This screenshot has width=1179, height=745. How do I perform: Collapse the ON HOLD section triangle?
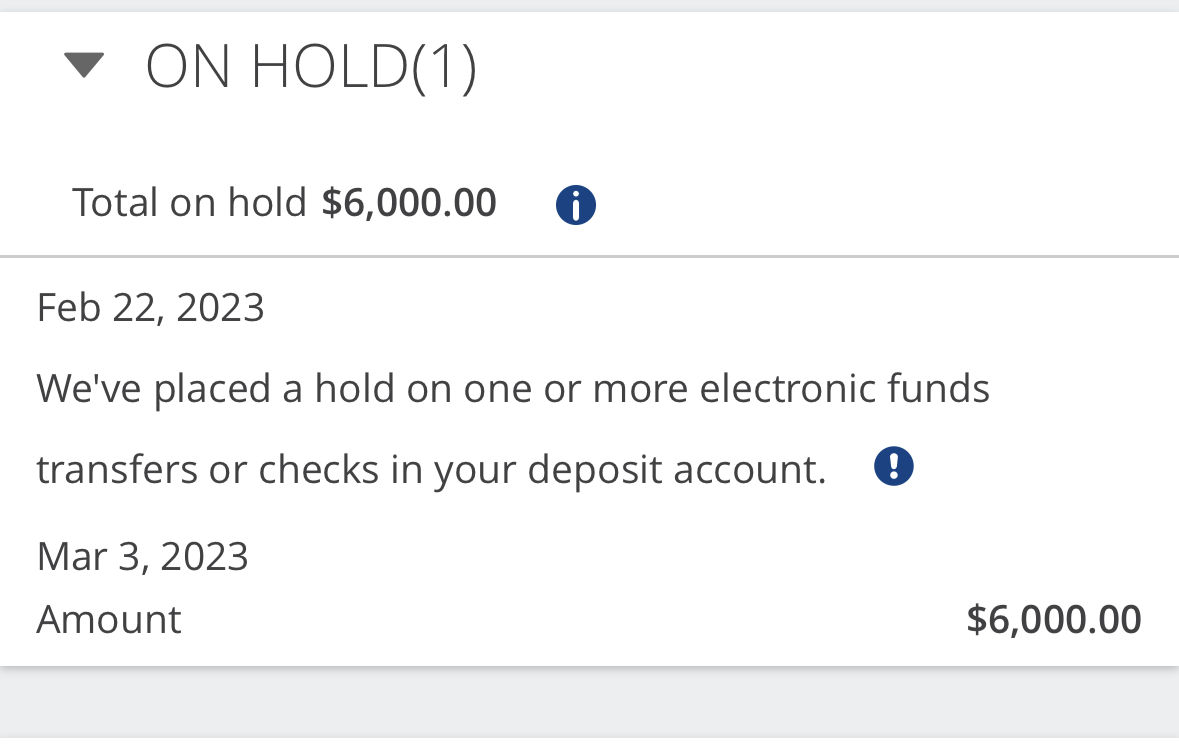pyautogui.click(x=84, y=65)
